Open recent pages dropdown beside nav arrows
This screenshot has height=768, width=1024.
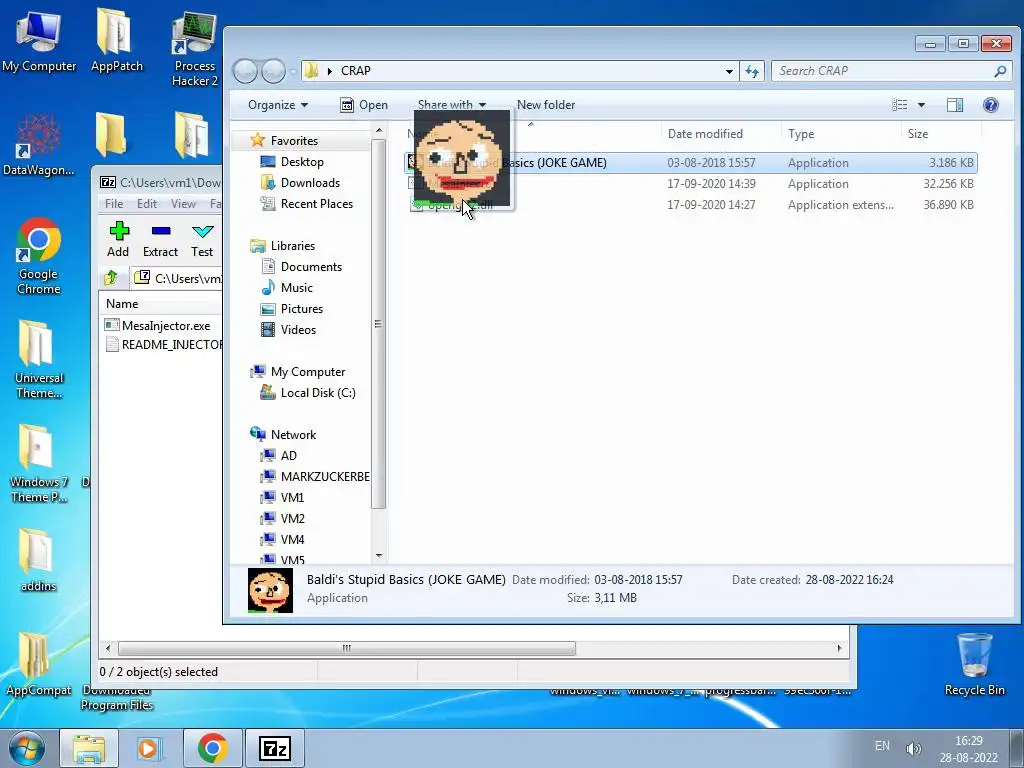pyautogui.click(x=293, y=71)
